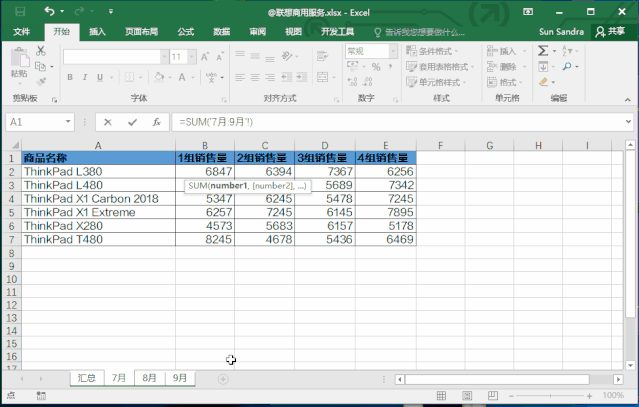639x407 pixels.
Task: Switch to 数据 ribbon tab
Action: click(x=222, y=32)
